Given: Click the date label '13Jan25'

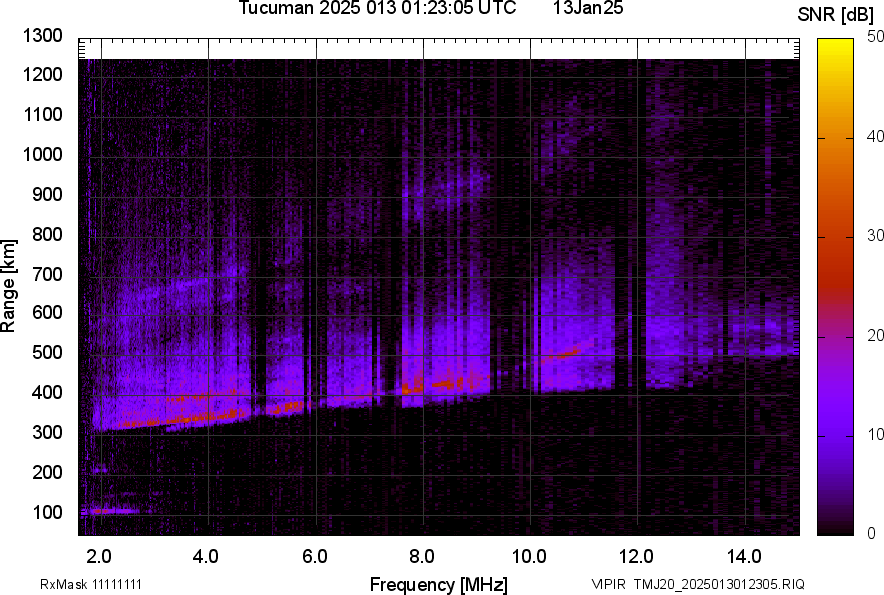Looking at the screenshot, I should tap(588, 8).
